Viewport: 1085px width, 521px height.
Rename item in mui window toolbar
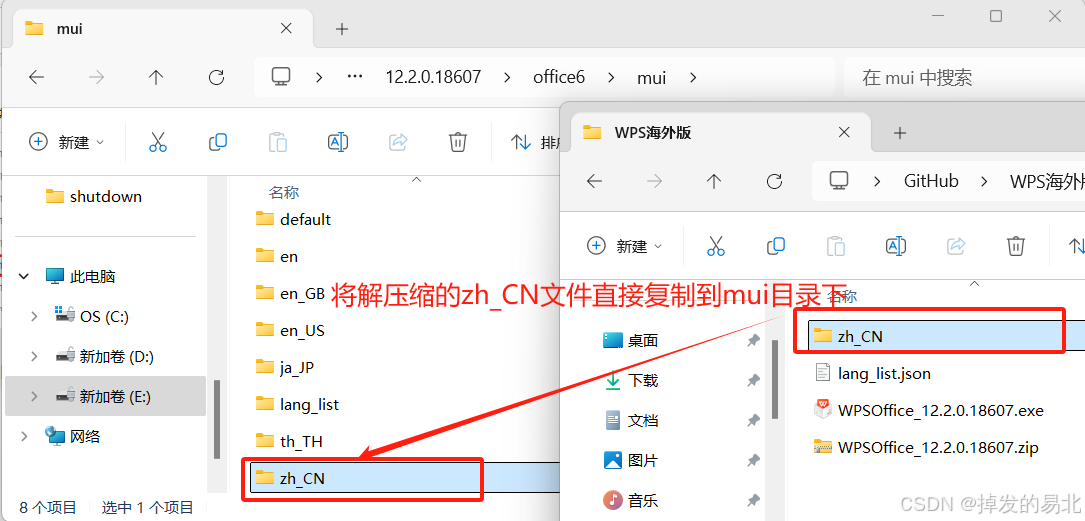(x=338, y=142)
